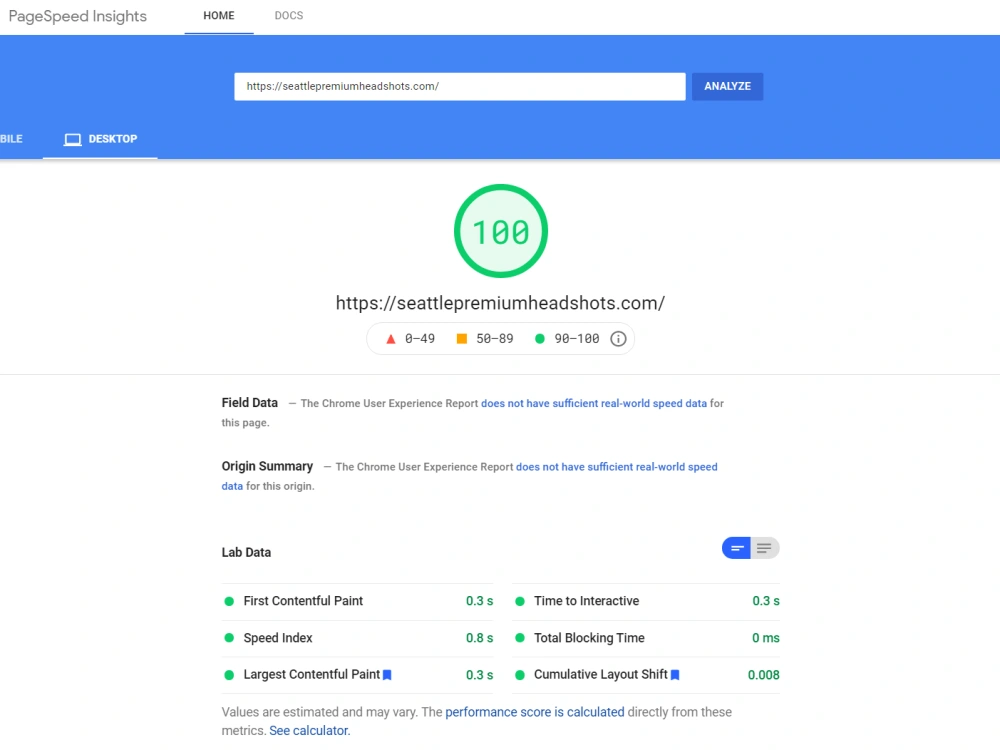
Task: Click green dot beside Time to Interactive
Action: point(520,601)
